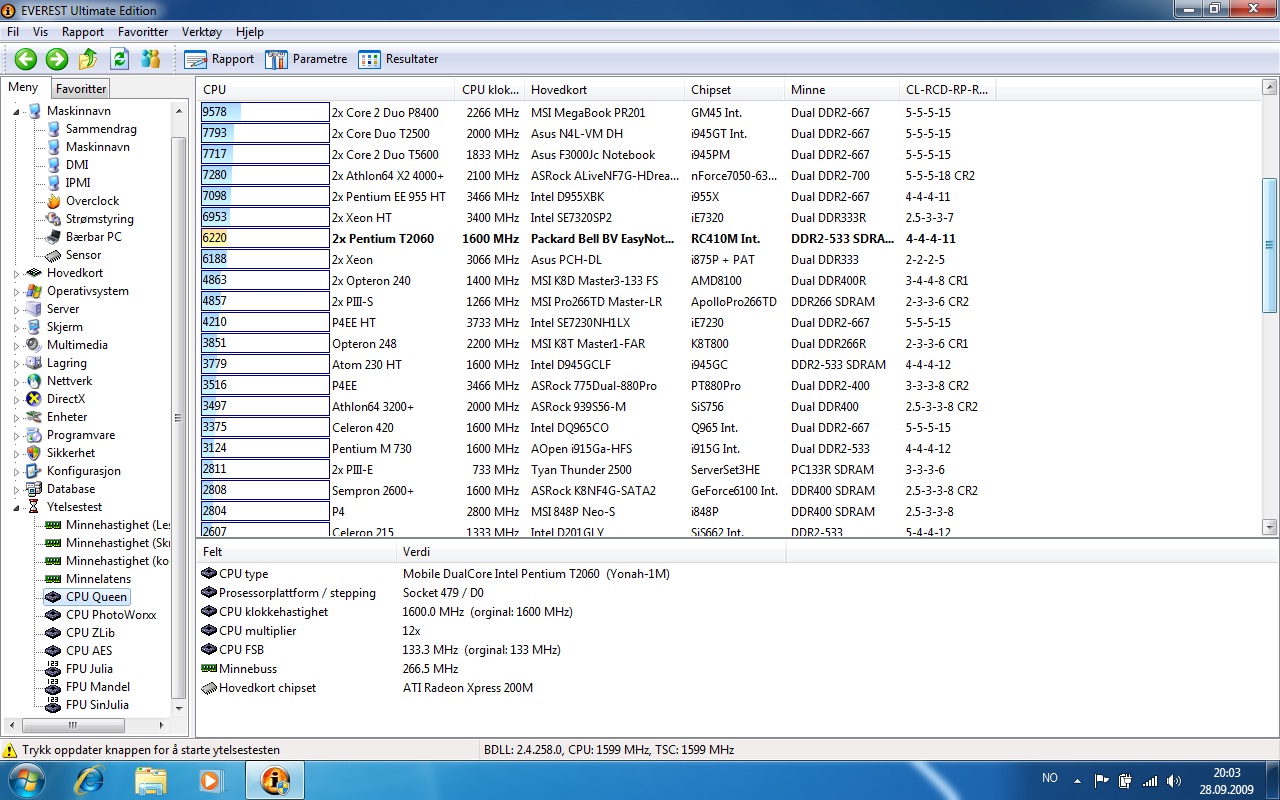Select the Minnelatens benchmark
Image resolution: width=1280 pixels, height=800 pixels.
(96, 579)
